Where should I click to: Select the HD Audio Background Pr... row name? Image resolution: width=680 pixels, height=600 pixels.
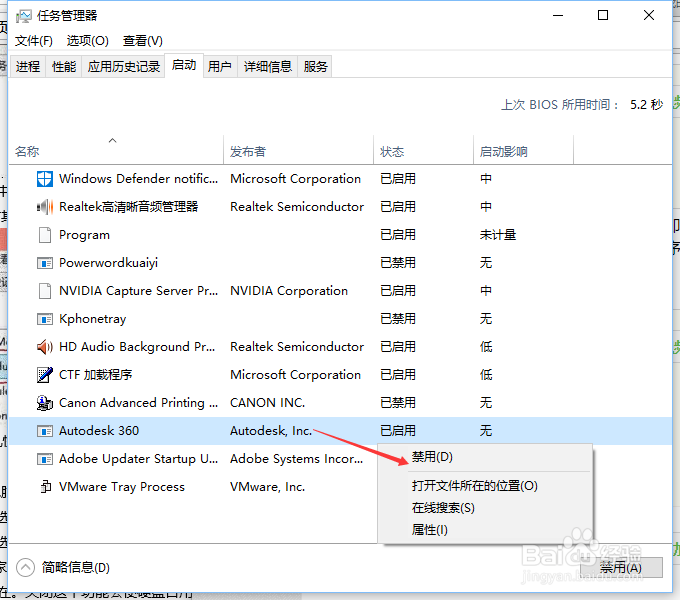(x=137, y=347)
